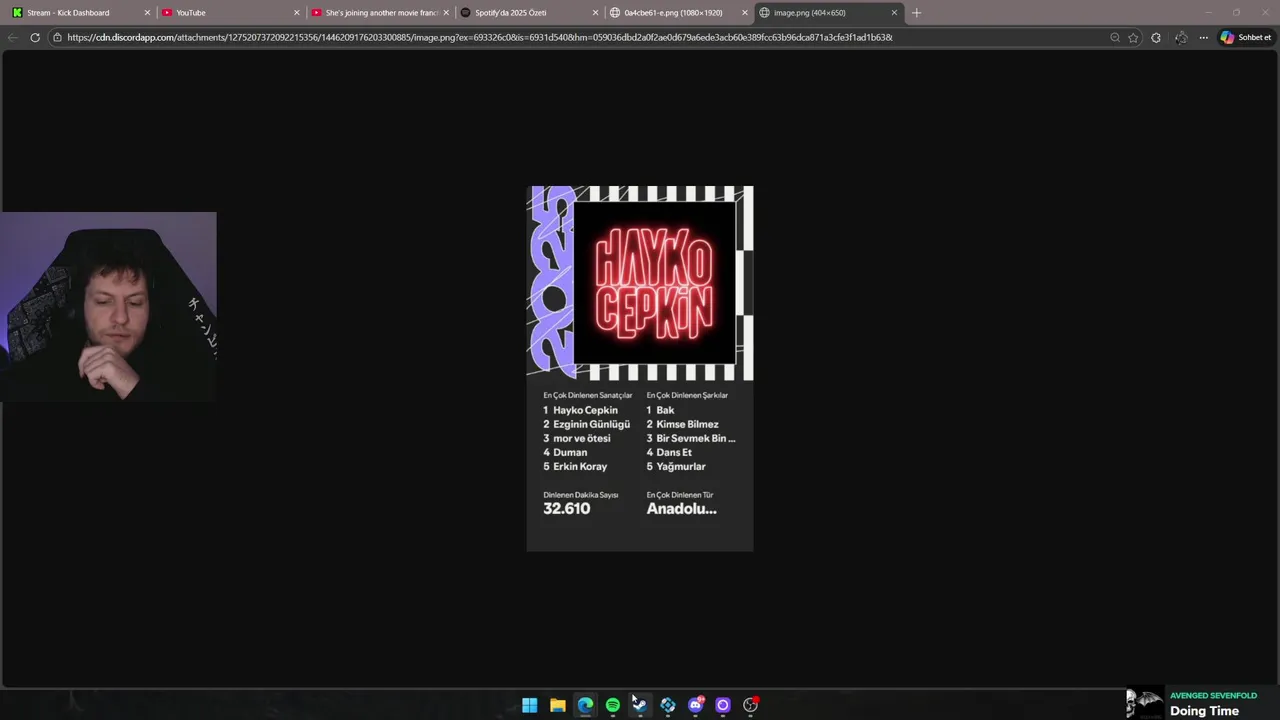This screenshot has height=720, width=1280.
Task: Click the webcam overlay
Action: pyautogui.click(x=108, y=307)
